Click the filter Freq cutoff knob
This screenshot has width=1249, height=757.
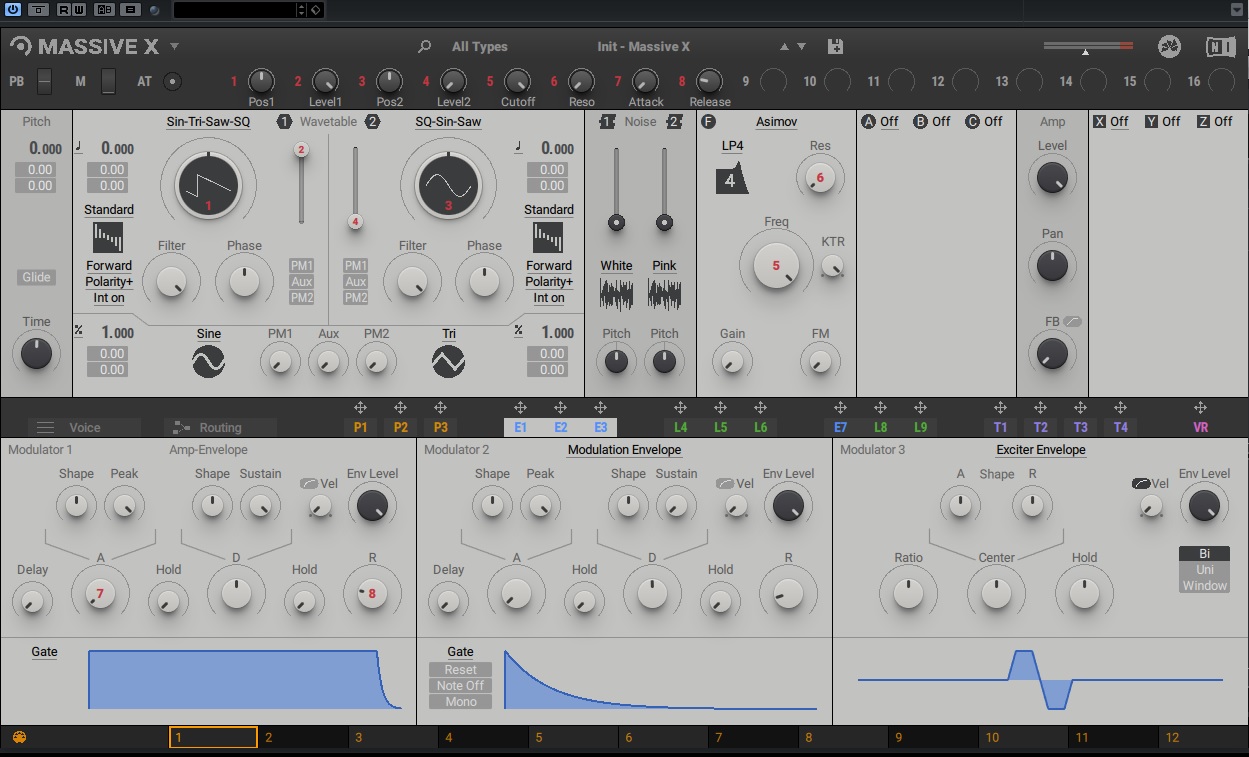pyautogui.click(x=776, y=265)
